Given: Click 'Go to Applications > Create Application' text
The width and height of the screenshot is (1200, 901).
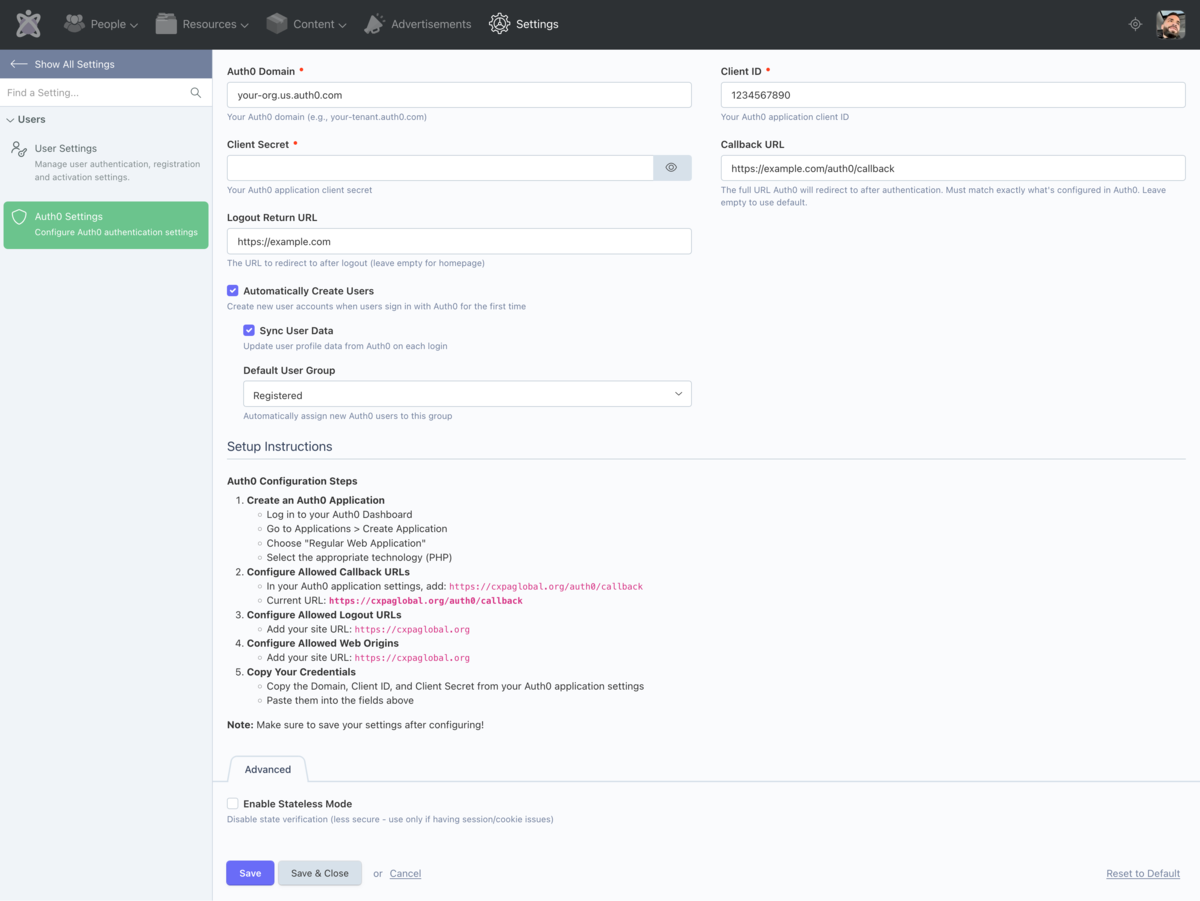Looking at the screenshot, I should click(x=357, y=529).
